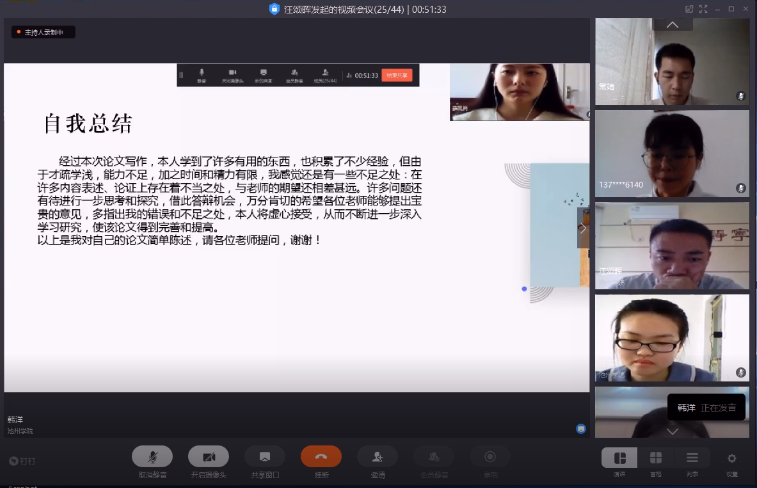Toggle mute in floating share toolbar
This screenshot has height=488, width=757.
tap(201, 74)
